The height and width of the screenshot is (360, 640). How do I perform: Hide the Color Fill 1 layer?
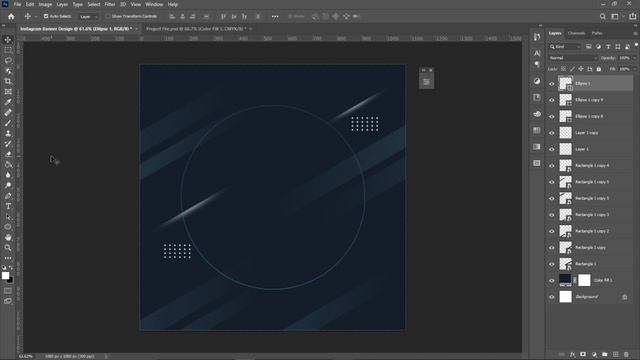point(552,280)
